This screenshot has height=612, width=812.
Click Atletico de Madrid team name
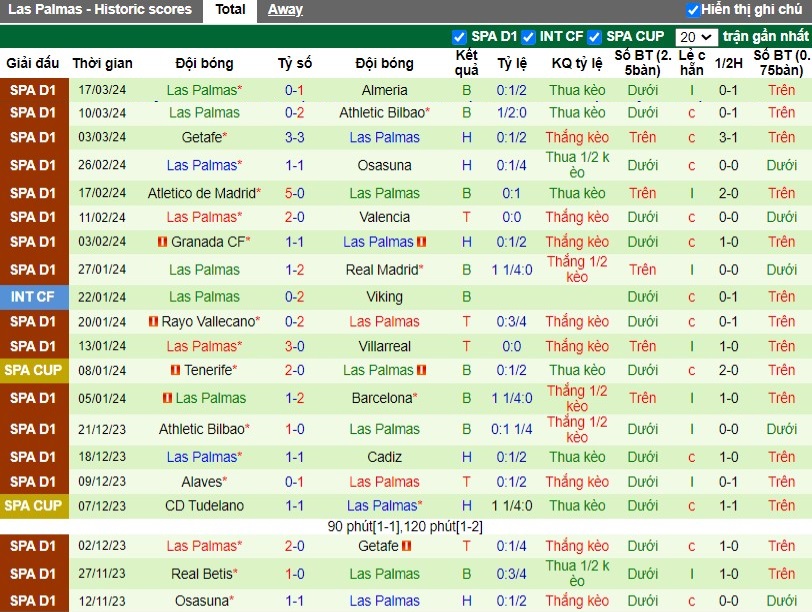click(x=201, y=193)
